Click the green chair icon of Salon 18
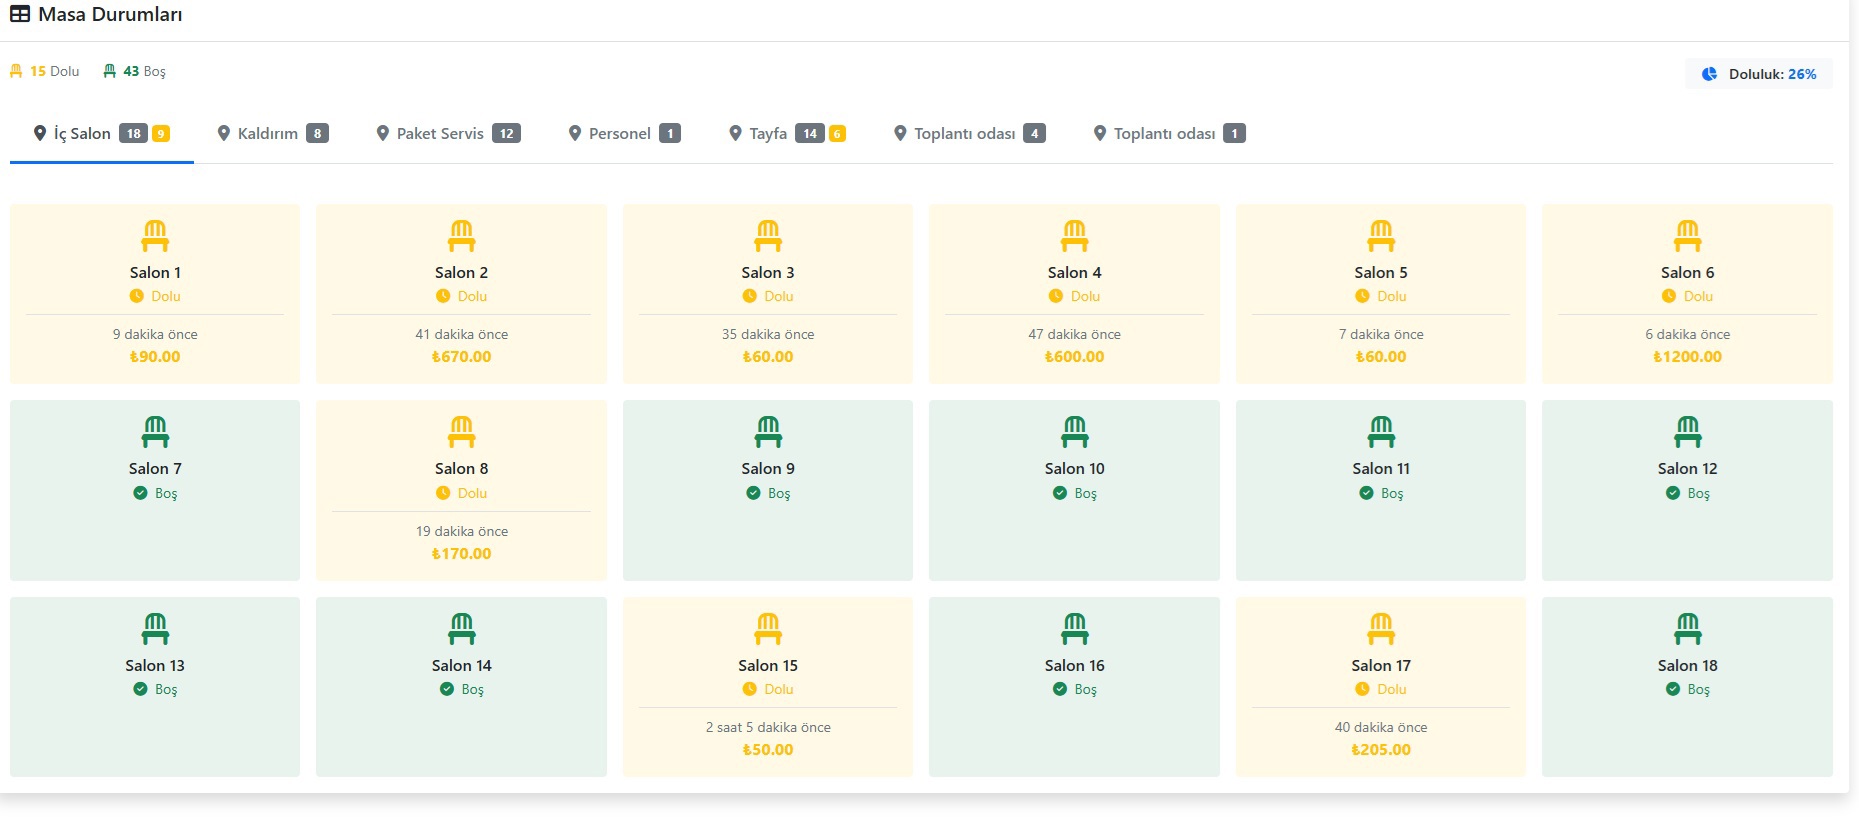Screen dimensions: 1859x829 coord(1687,629)
